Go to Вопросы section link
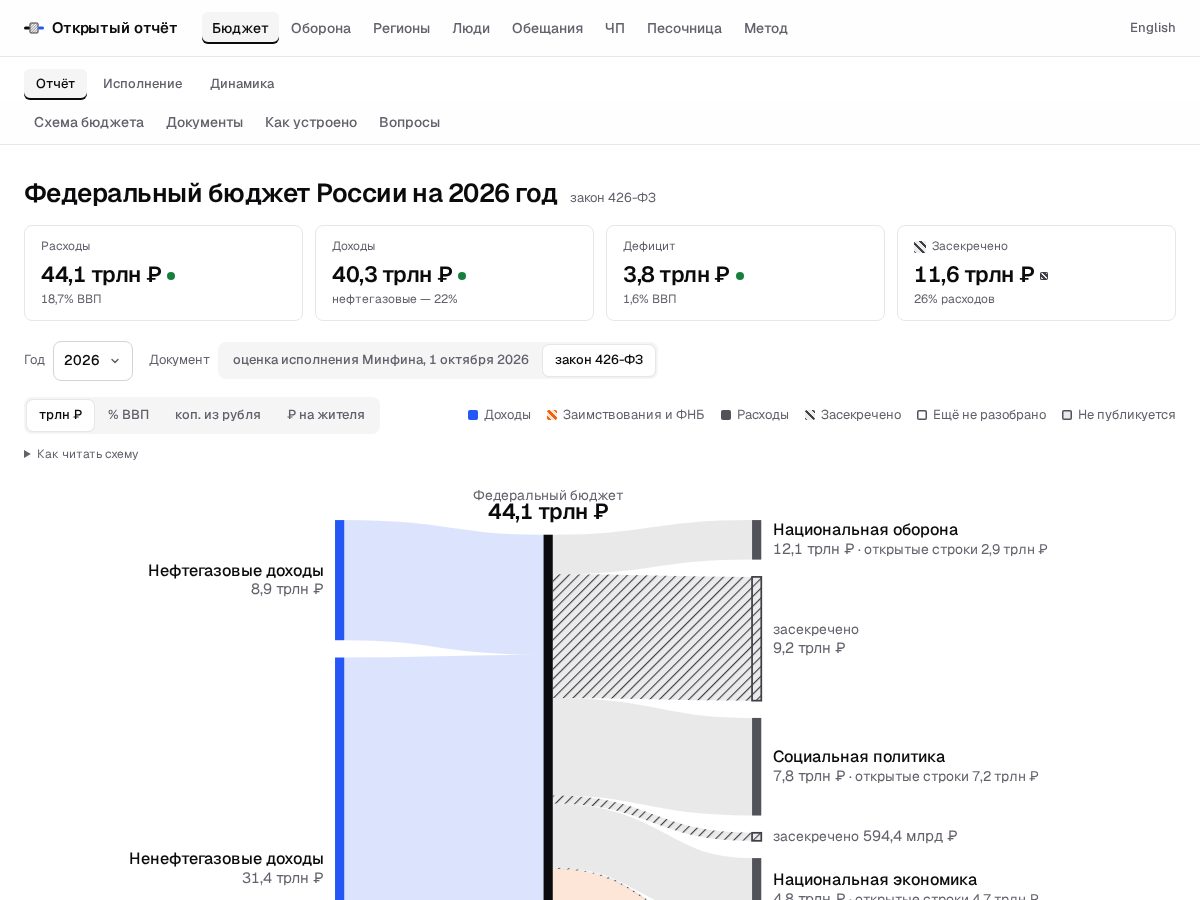 click(x=410, y=123)
